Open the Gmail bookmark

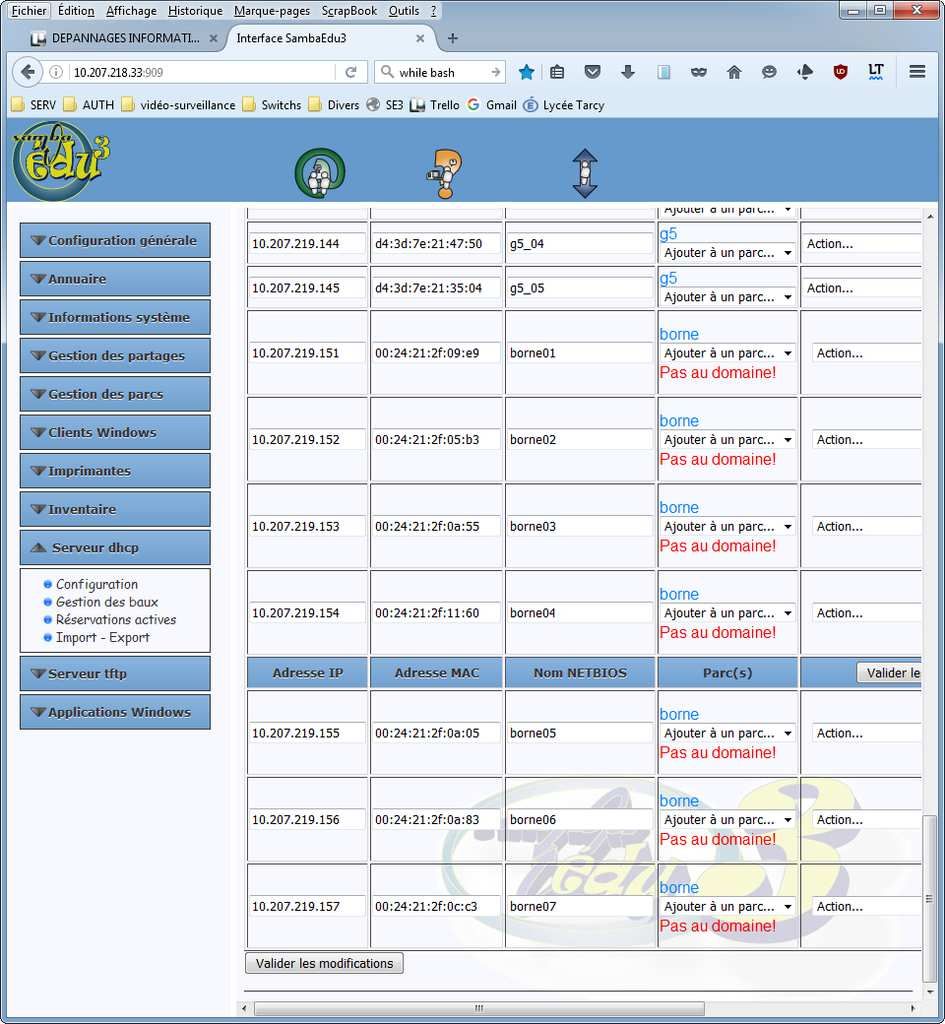pyautogui.click(x=492, y=104)
